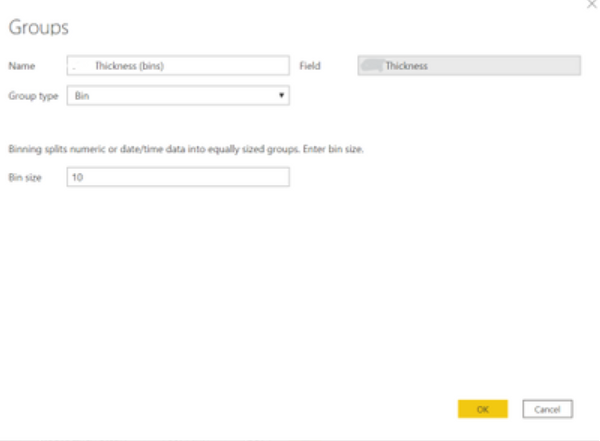This screenshot has height=441, width=600.
Task: Click the Group type label
Action: tap(33, 96)
